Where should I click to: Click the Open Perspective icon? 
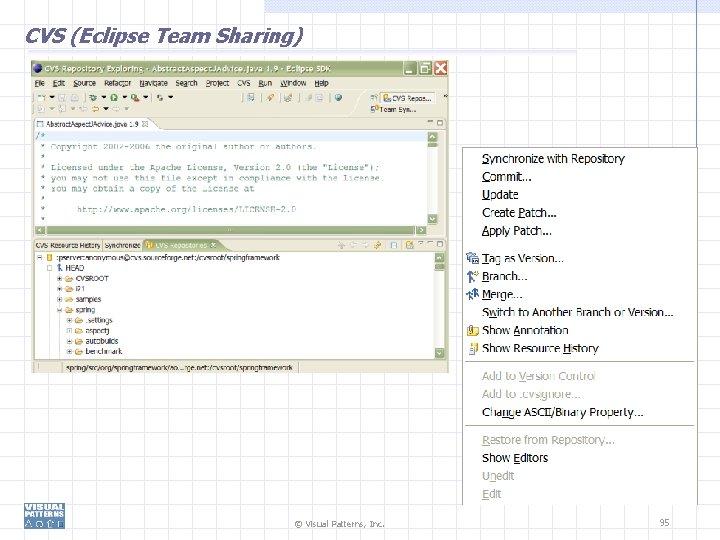374,98
